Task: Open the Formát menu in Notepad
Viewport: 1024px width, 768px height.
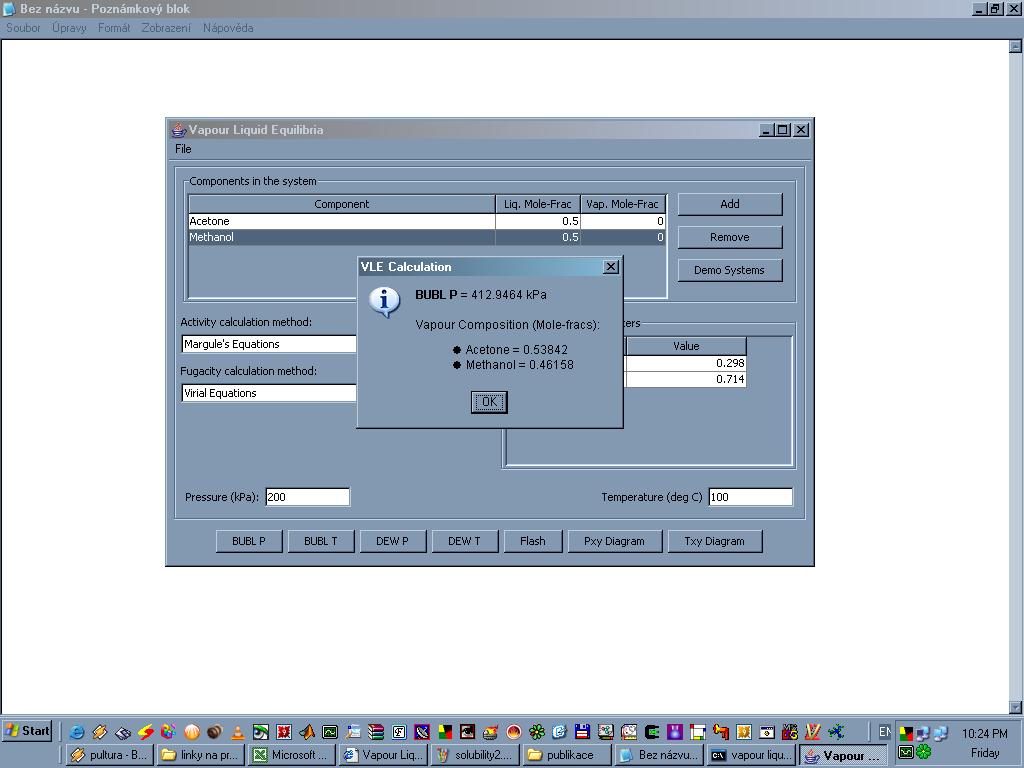Action: click(x=114, y=27)
